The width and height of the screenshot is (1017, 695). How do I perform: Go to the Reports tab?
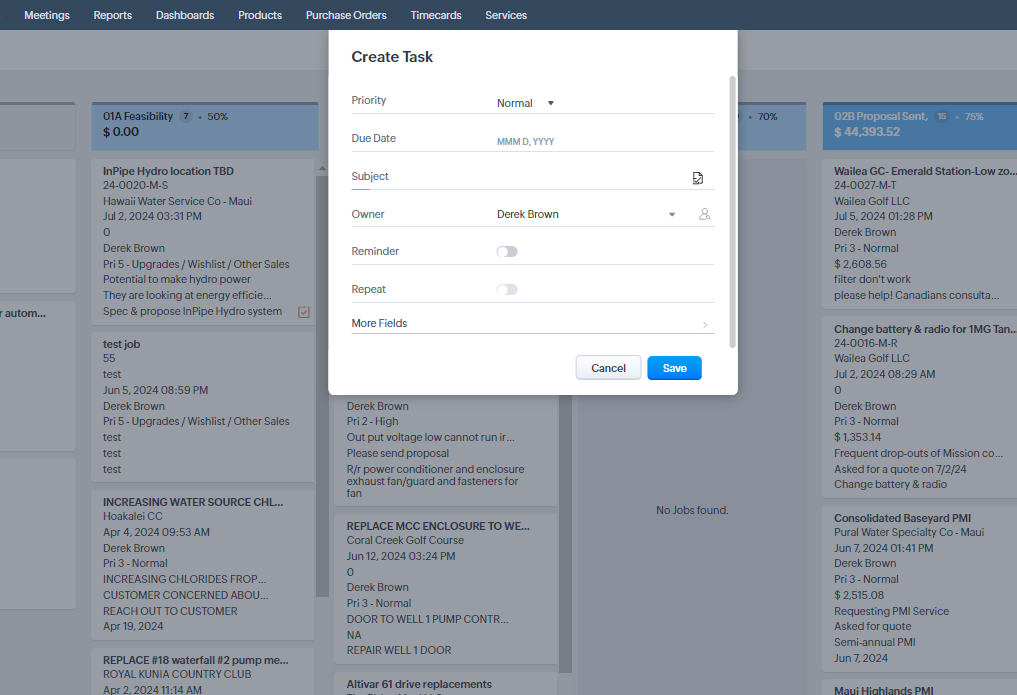pyautogui.click(x=113, y=15)
